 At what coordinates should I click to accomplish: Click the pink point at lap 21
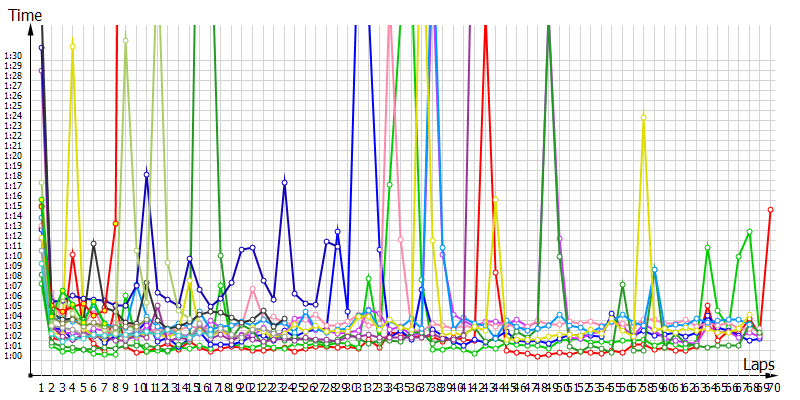click(252, 290)
